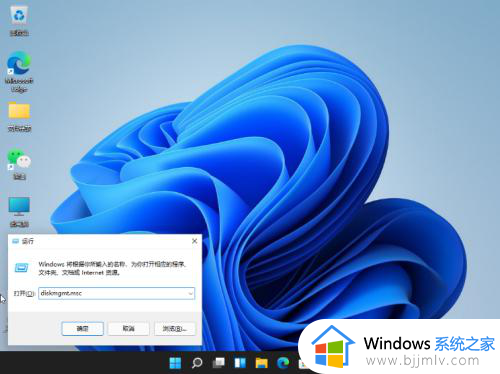The image size is (500, 374).
Task: Close the Run dialog window
Action: (x=195, y=241)
